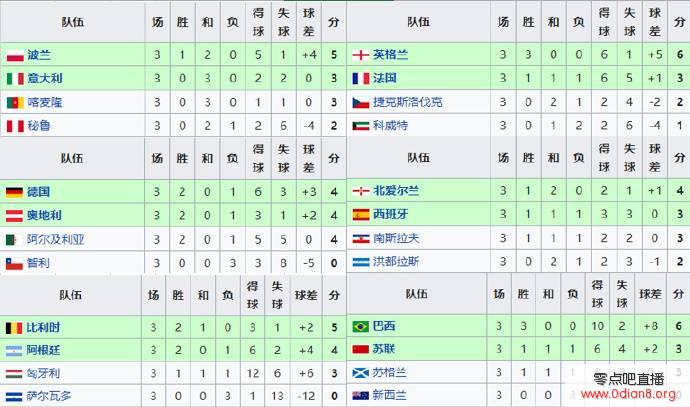Viewport: 690px width, 407px height.
Task: Click the Italy flag icon
Action: [15, 79]
